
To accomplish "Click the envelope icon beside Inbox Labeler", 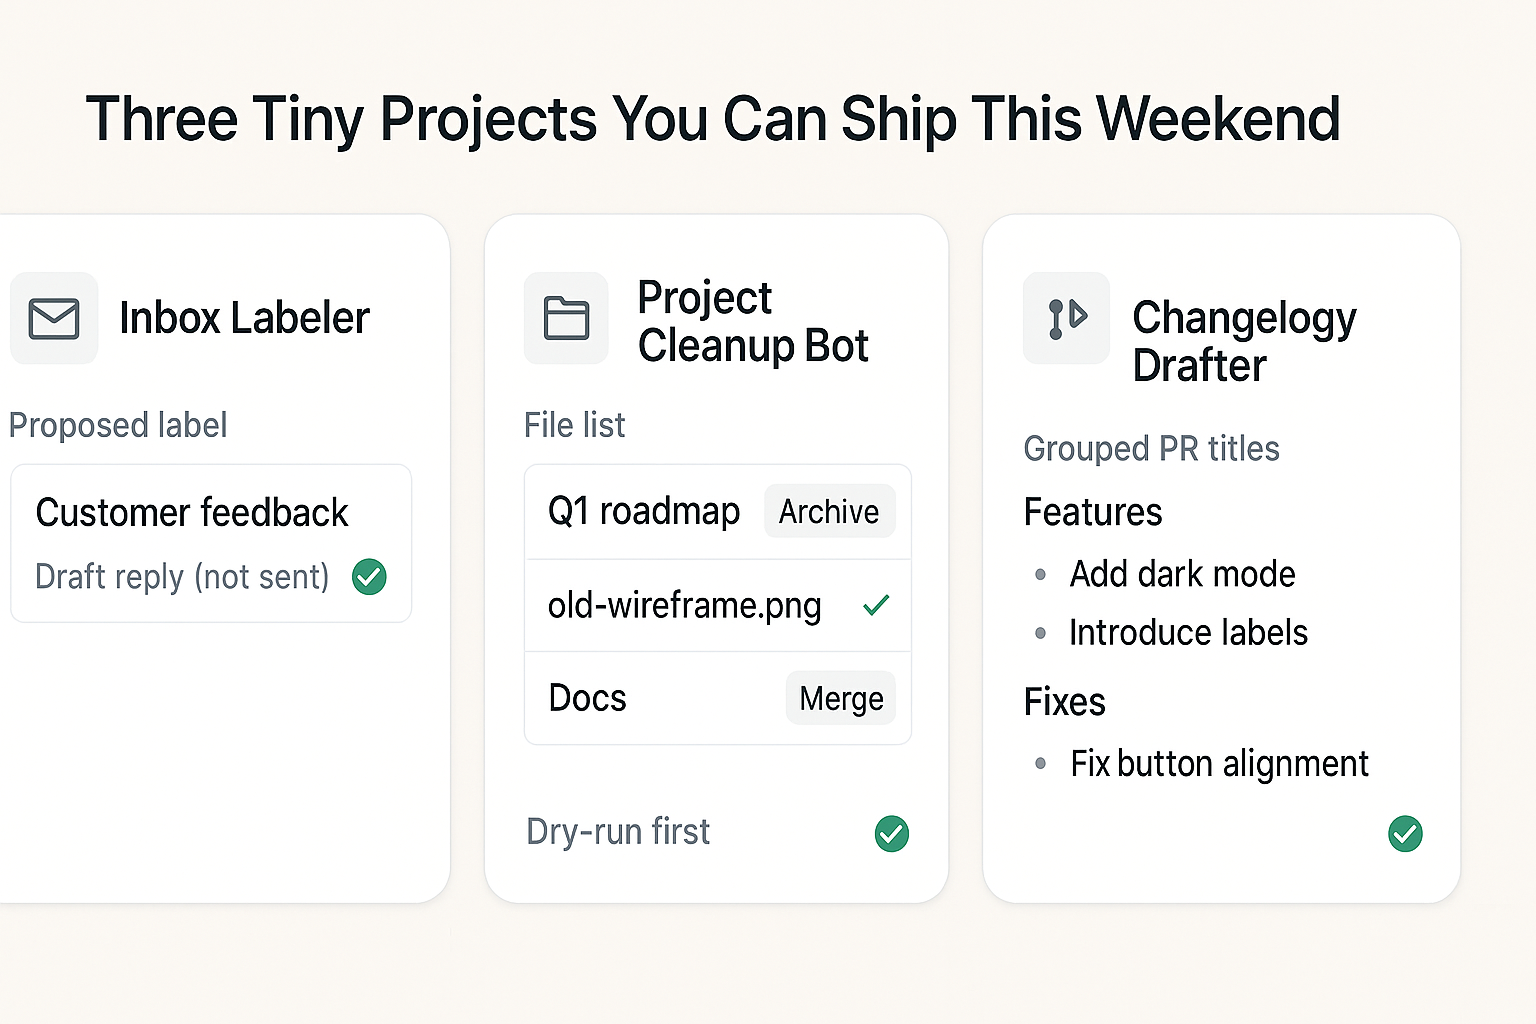I will pyautogui.click(x=54, y=319).
